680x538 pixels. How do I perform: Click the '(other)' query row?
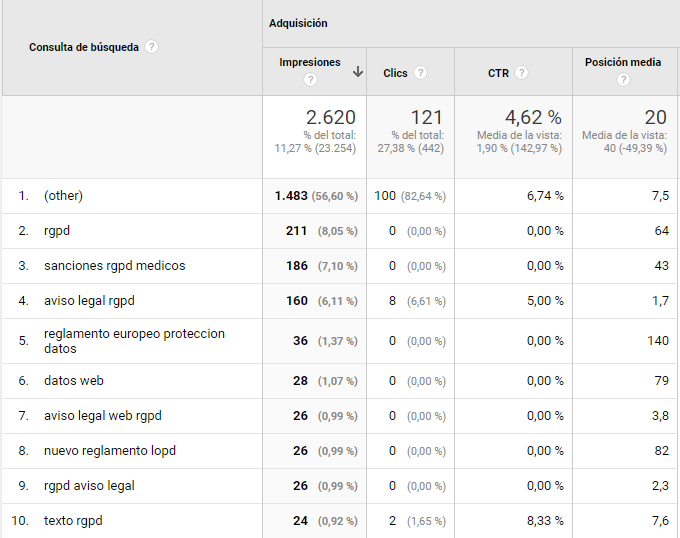[63, 196]
